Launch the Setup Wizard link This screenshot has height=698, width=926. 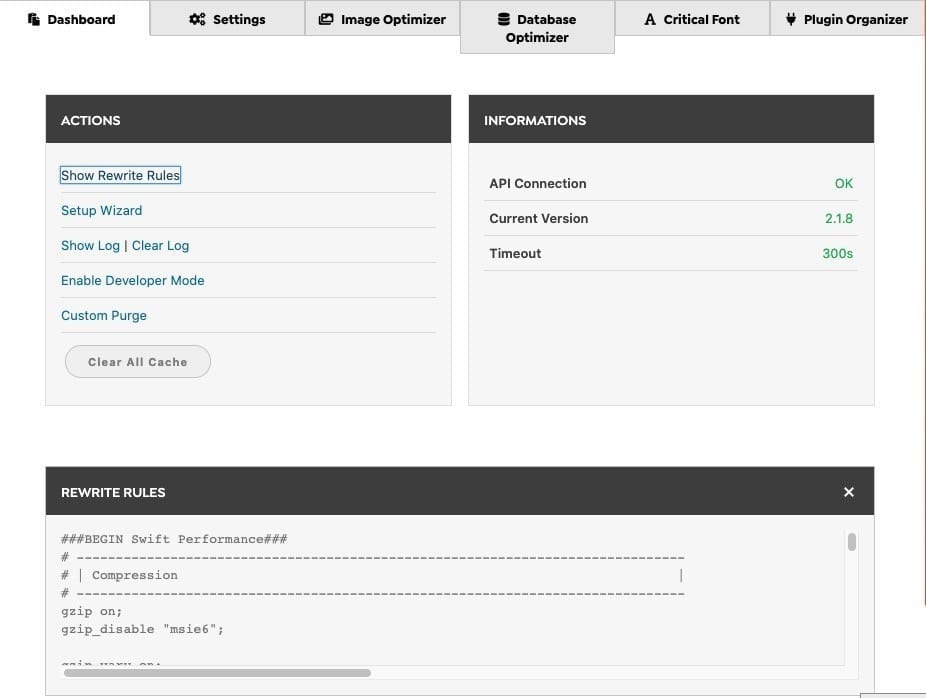click(102, 211)
